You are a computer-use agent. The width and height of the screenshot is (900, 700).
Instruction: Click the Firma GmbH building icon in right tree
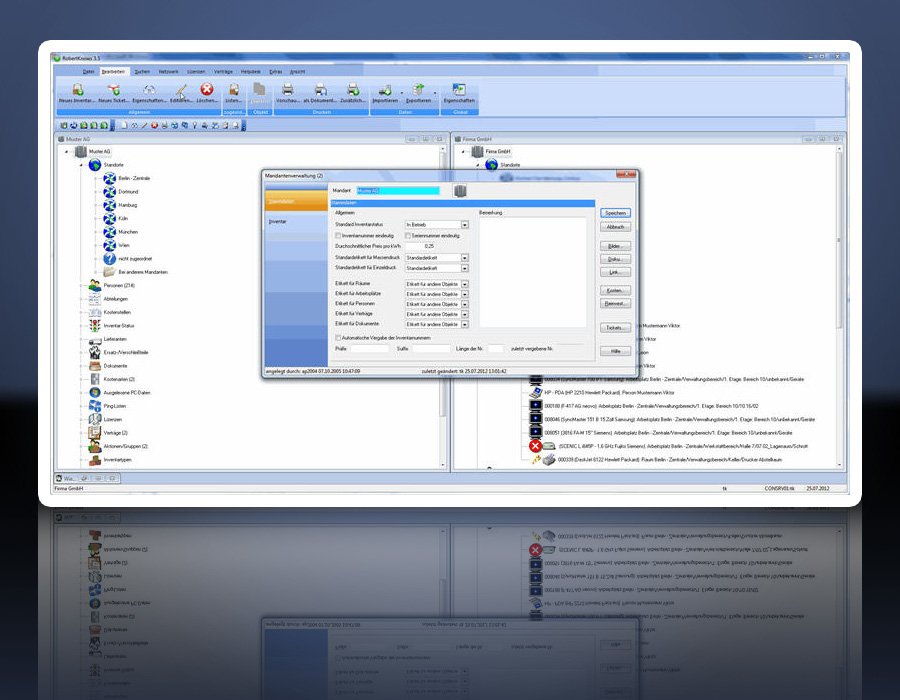[x=478, y=151]
